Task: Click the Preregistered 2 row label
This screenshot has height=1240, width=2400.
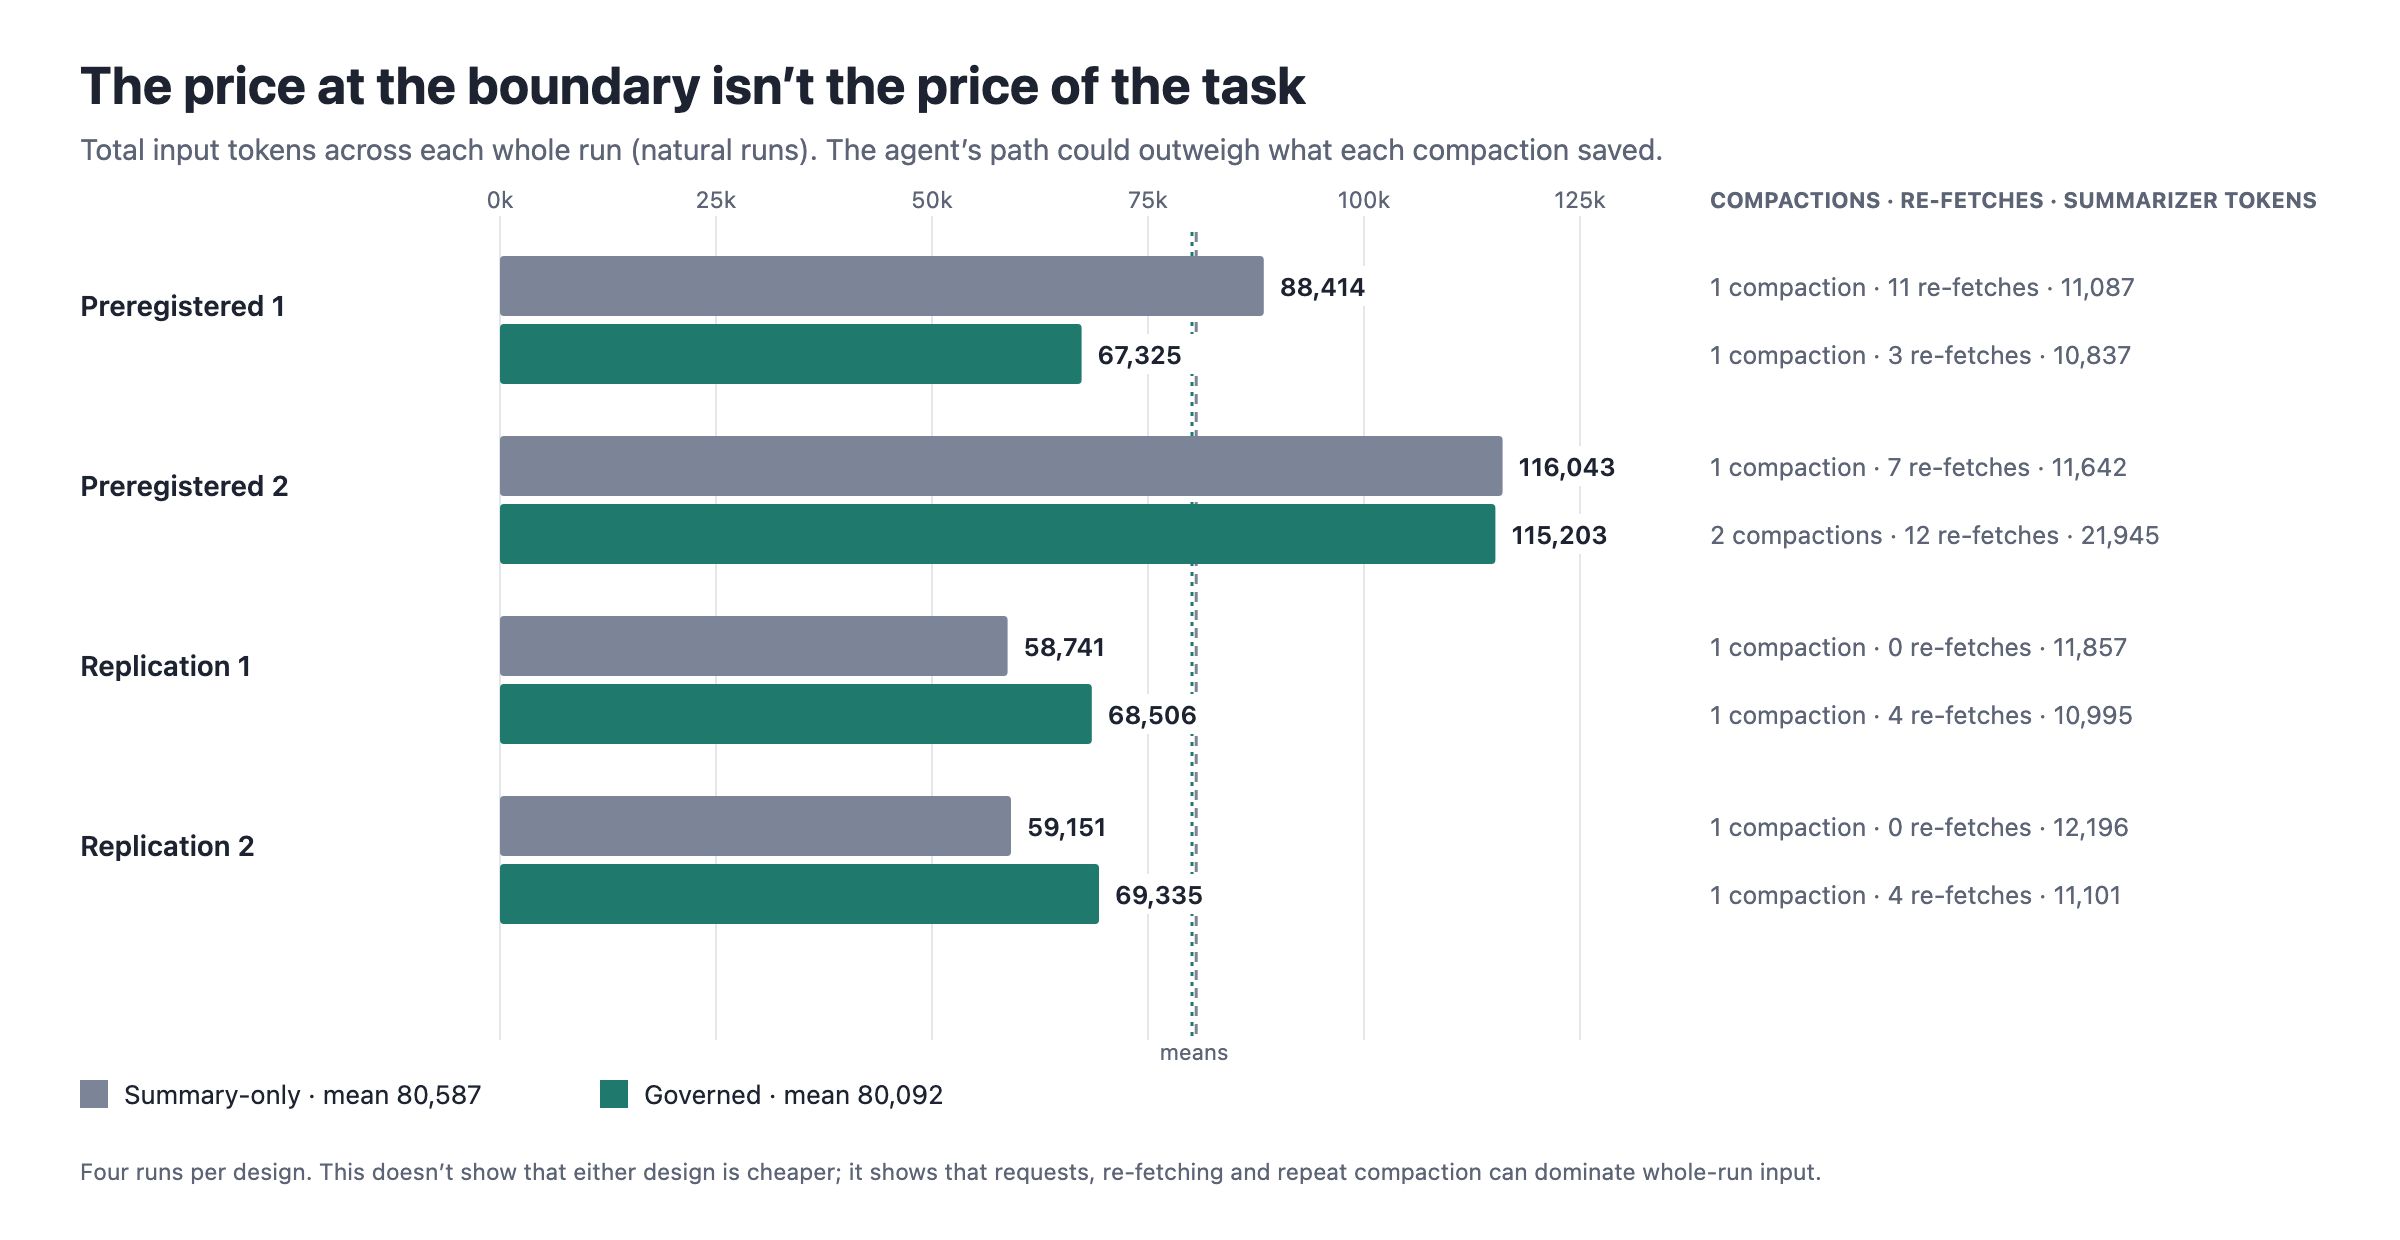Action: click(x=184, y=486)
